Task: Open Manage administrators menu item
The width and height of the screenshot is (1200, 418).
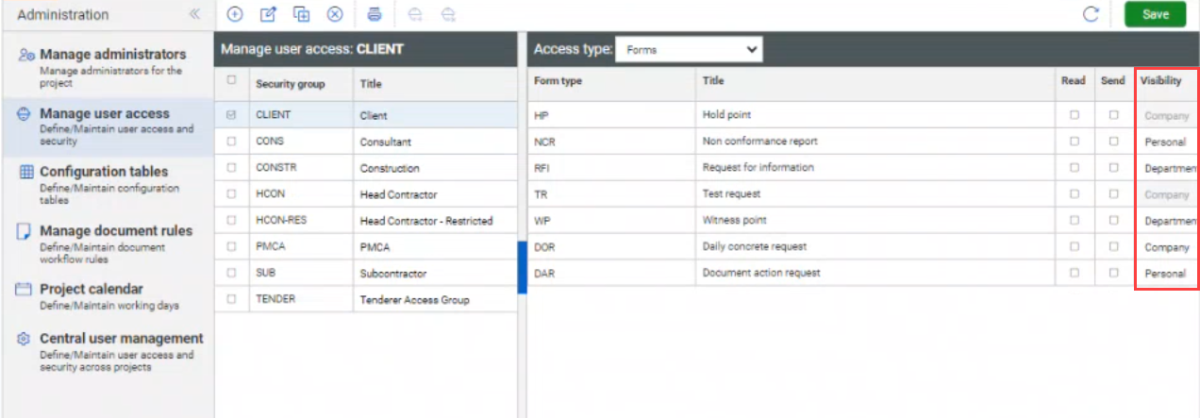Action: (x=112, y=54)
